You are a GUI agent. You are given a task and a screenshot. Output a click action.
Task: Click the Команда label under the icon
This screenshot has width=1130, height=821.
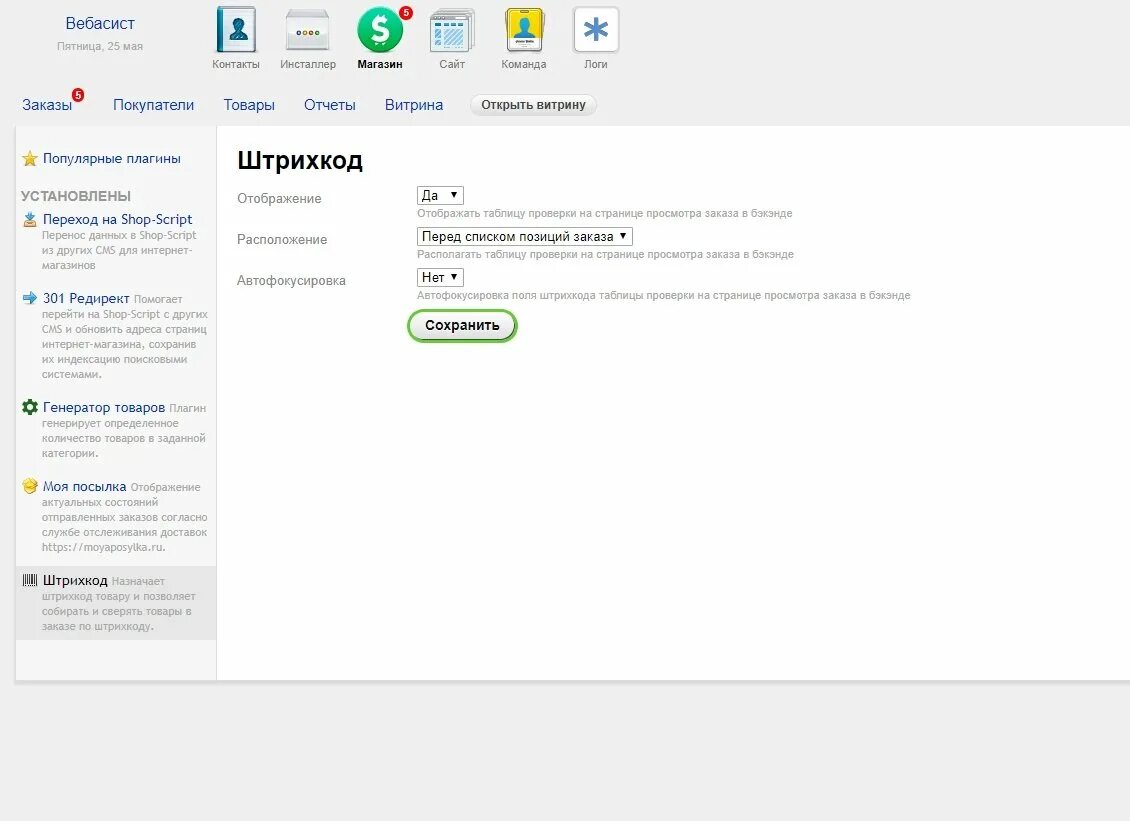[x=524, y=64]
